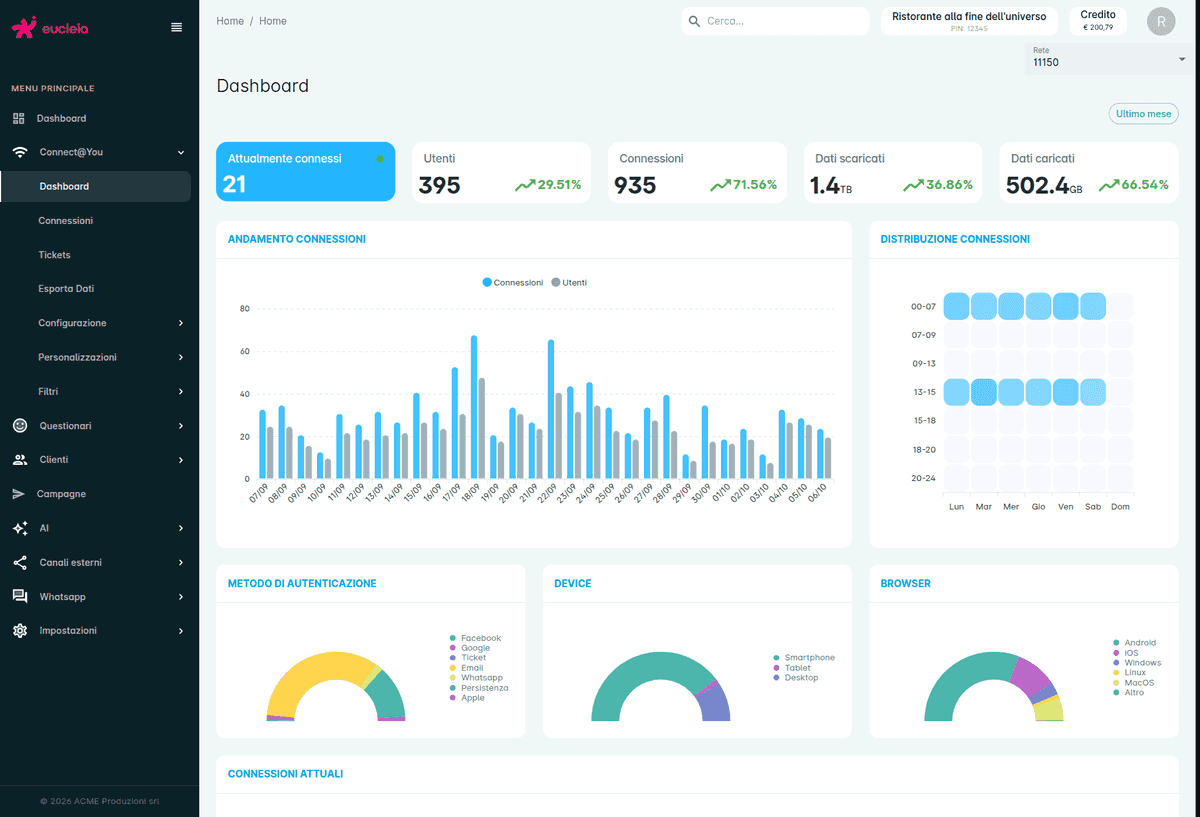Click the Euclela logo
This screenshot has height=817, width=1200.
pyautogui.click(x=50, y=28)
